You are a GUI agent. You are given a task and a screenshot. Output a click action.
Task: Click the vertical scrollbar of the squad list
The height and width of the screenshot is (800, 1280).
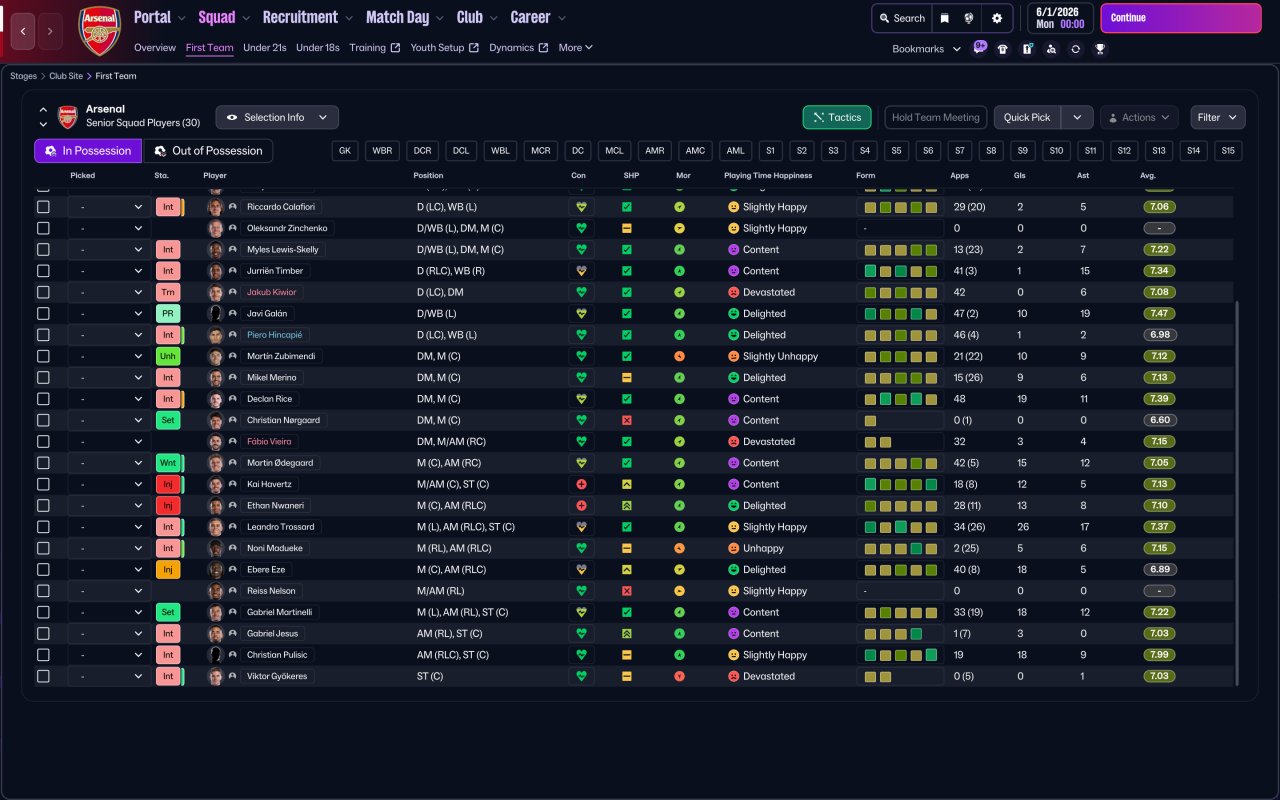click(x=1237, y=494)
